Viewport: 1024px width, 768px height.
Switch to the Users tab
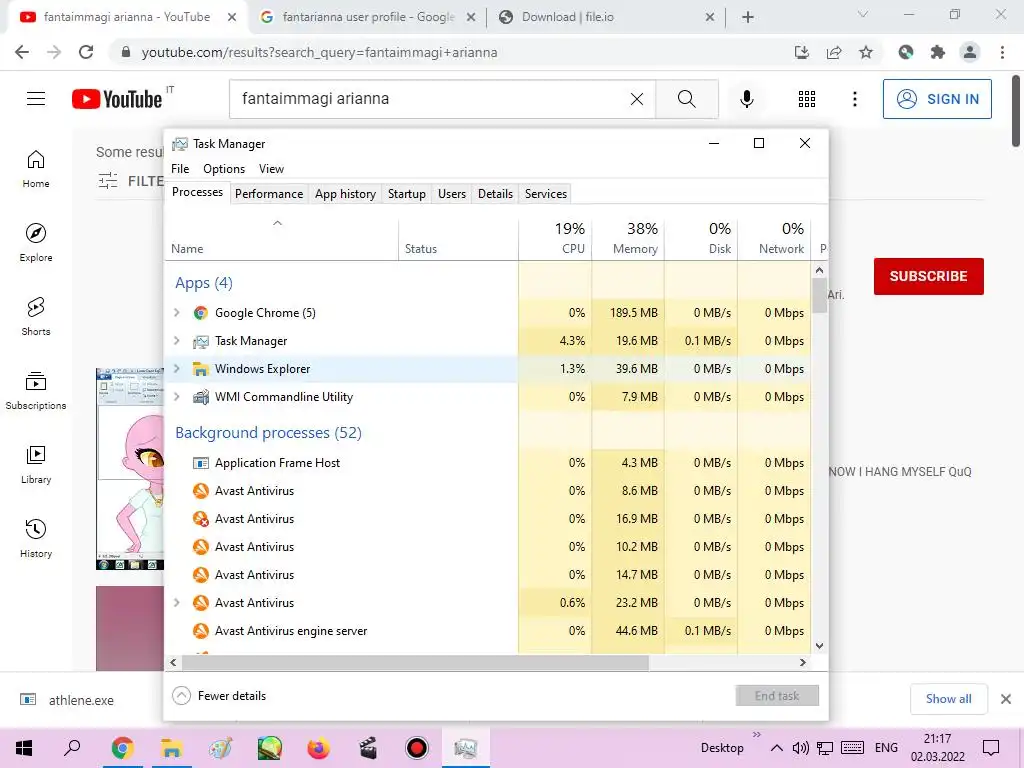click(x=452, y=194)
